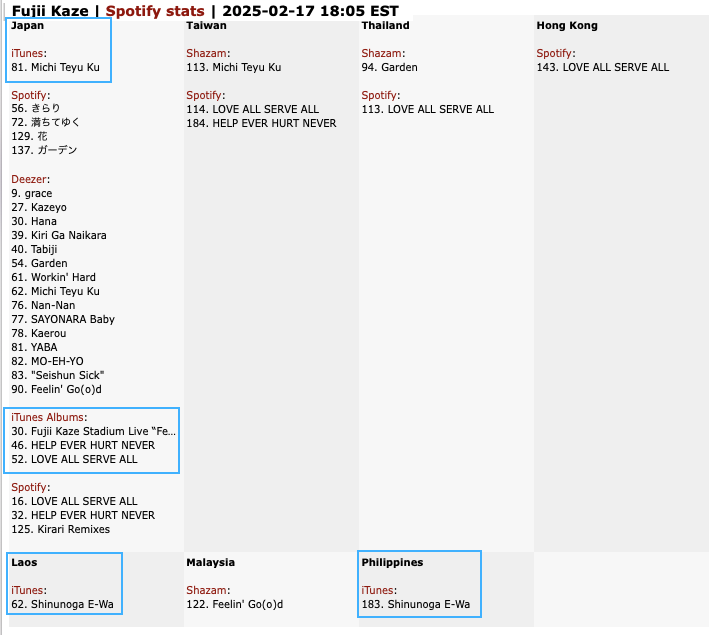Viewport: 711px width, 635px height.
Task: Click the "Japan" country heading
Action: 28,25
